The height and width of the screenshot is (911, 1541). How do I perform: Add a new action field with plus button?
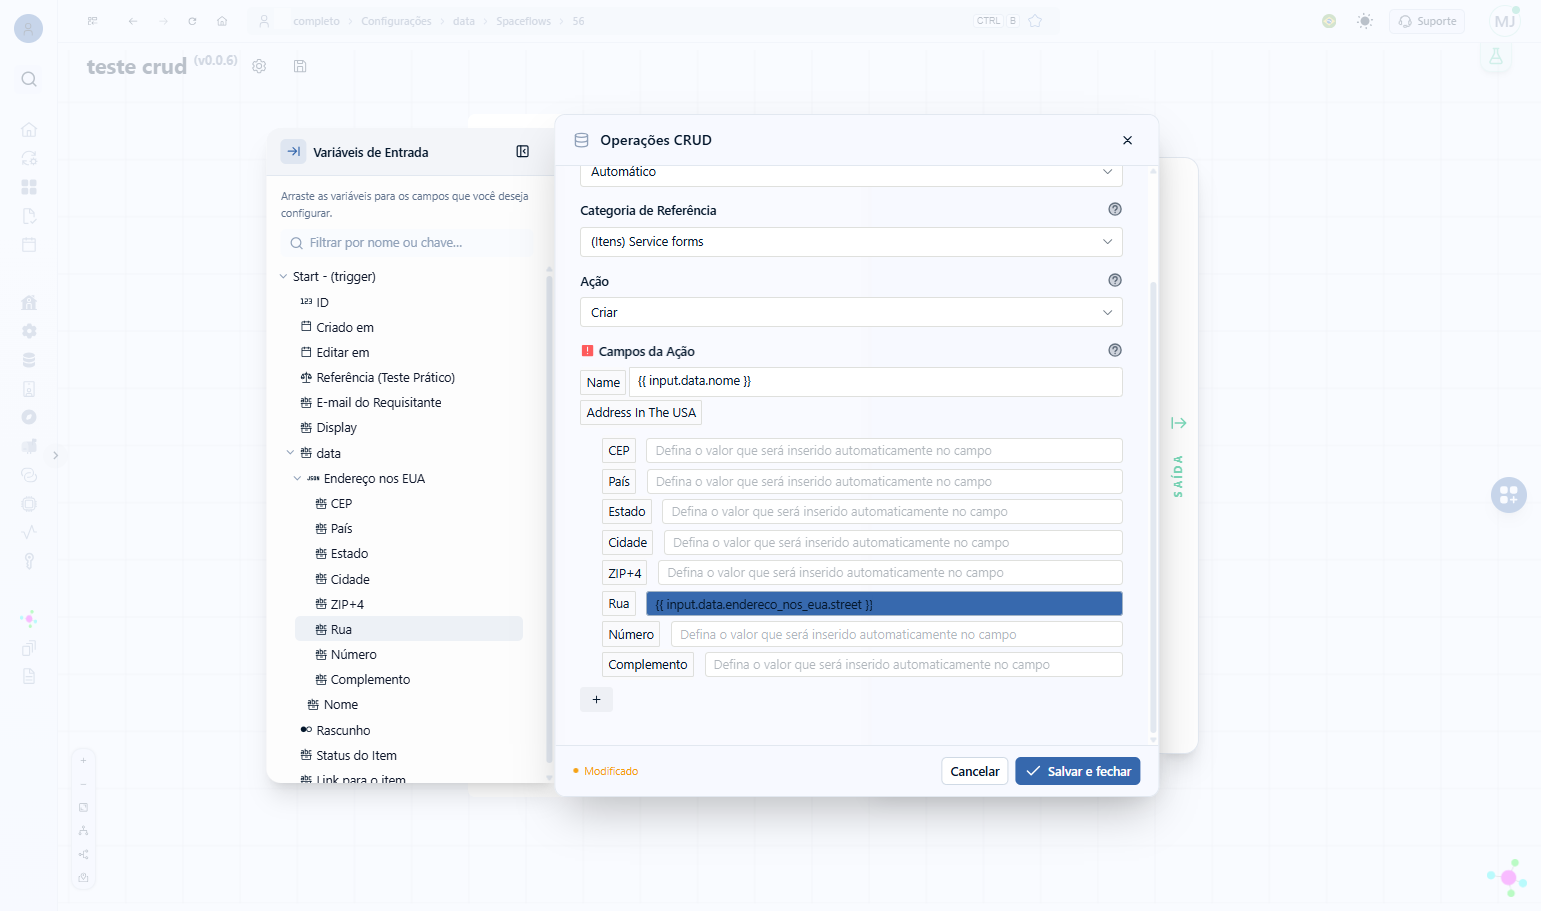pyautogui.click(x=596, y=700)
